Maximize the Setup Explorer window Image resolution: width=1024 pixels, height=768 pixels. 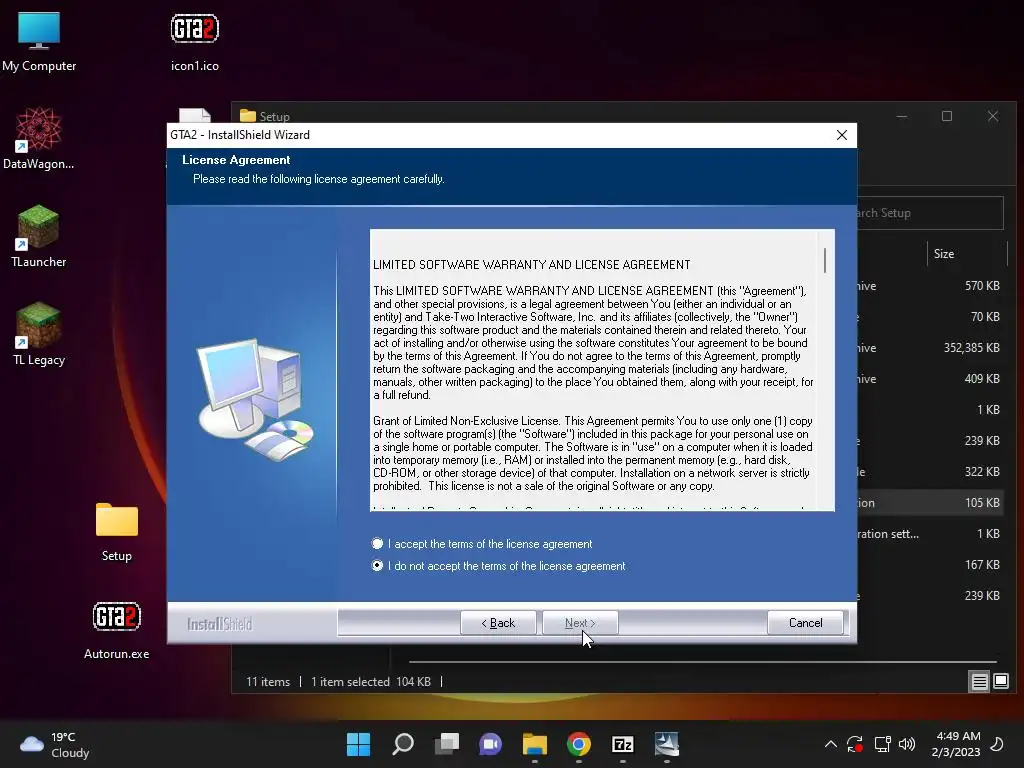(947, 116)
